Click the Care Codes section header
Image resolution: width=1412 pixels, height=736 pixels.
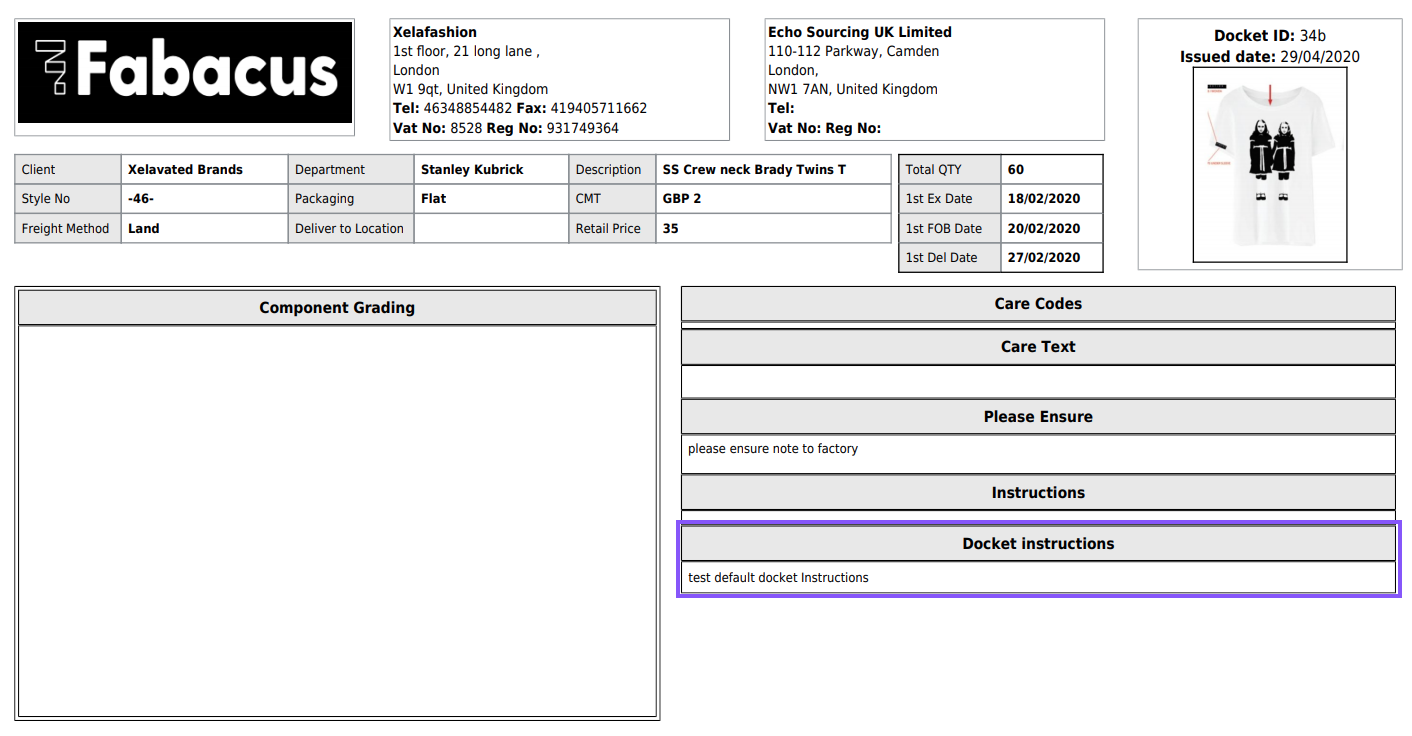pos(1037,304)
